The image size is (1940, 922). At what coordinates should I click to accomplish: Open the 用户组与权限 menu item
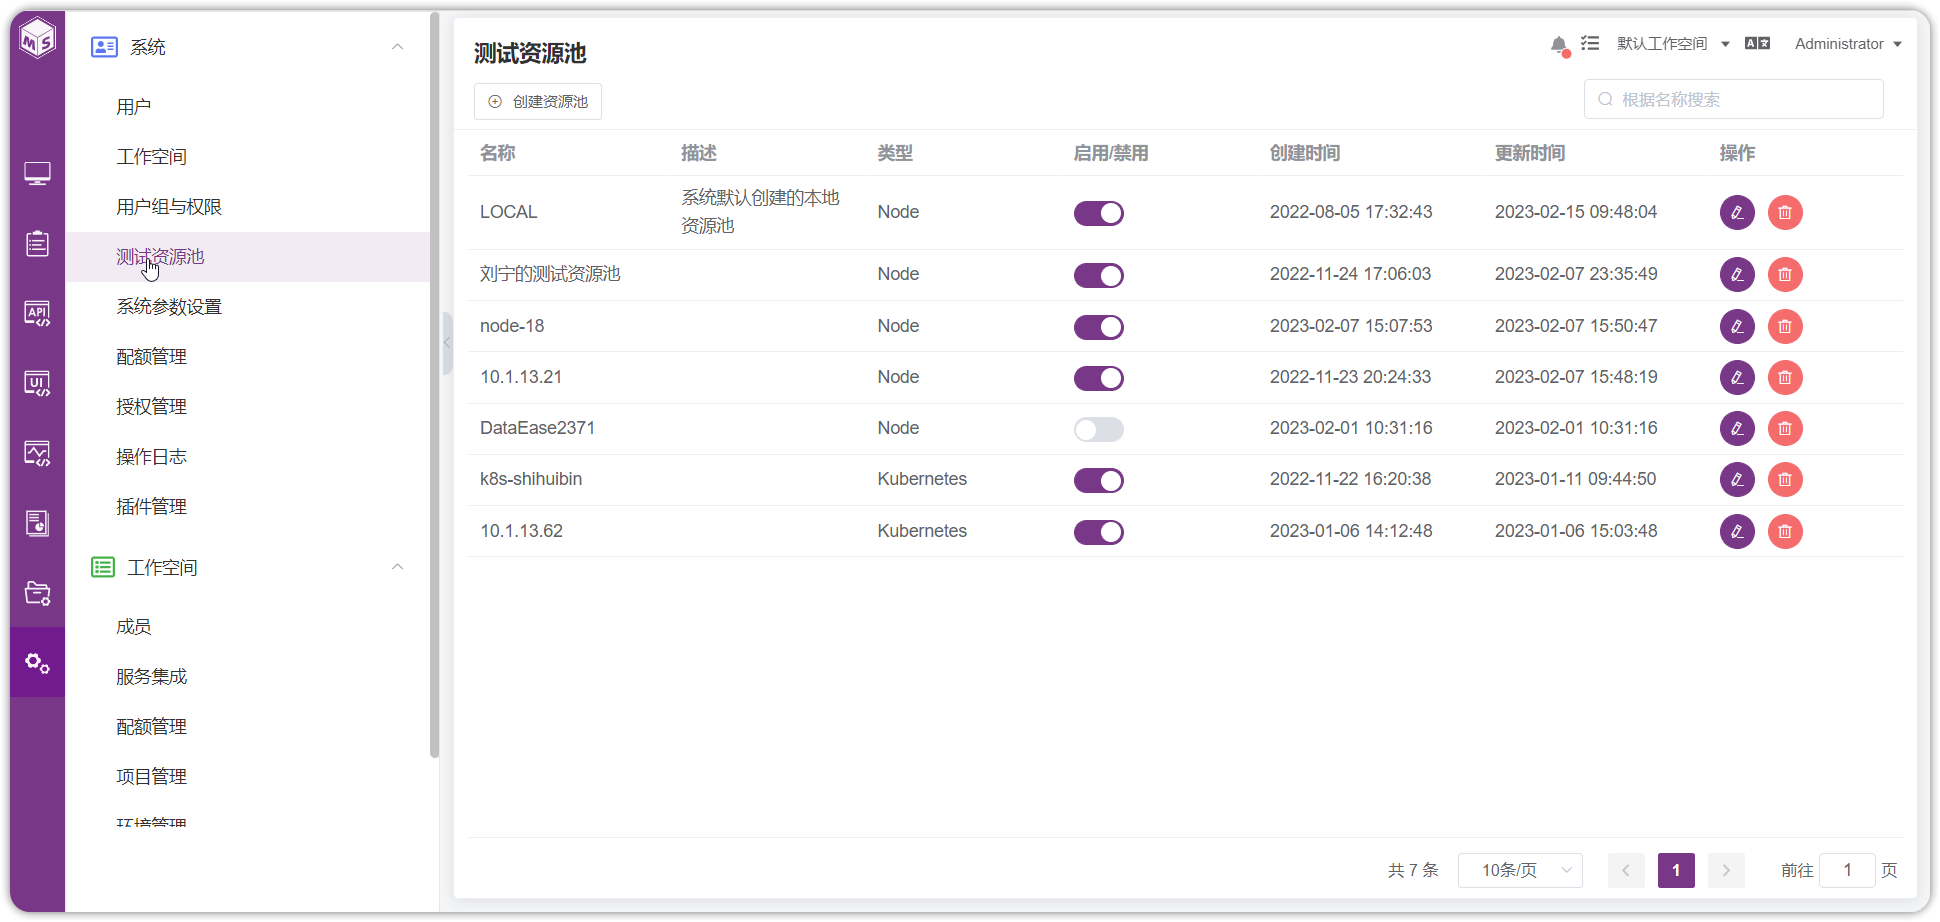(169, 207)
